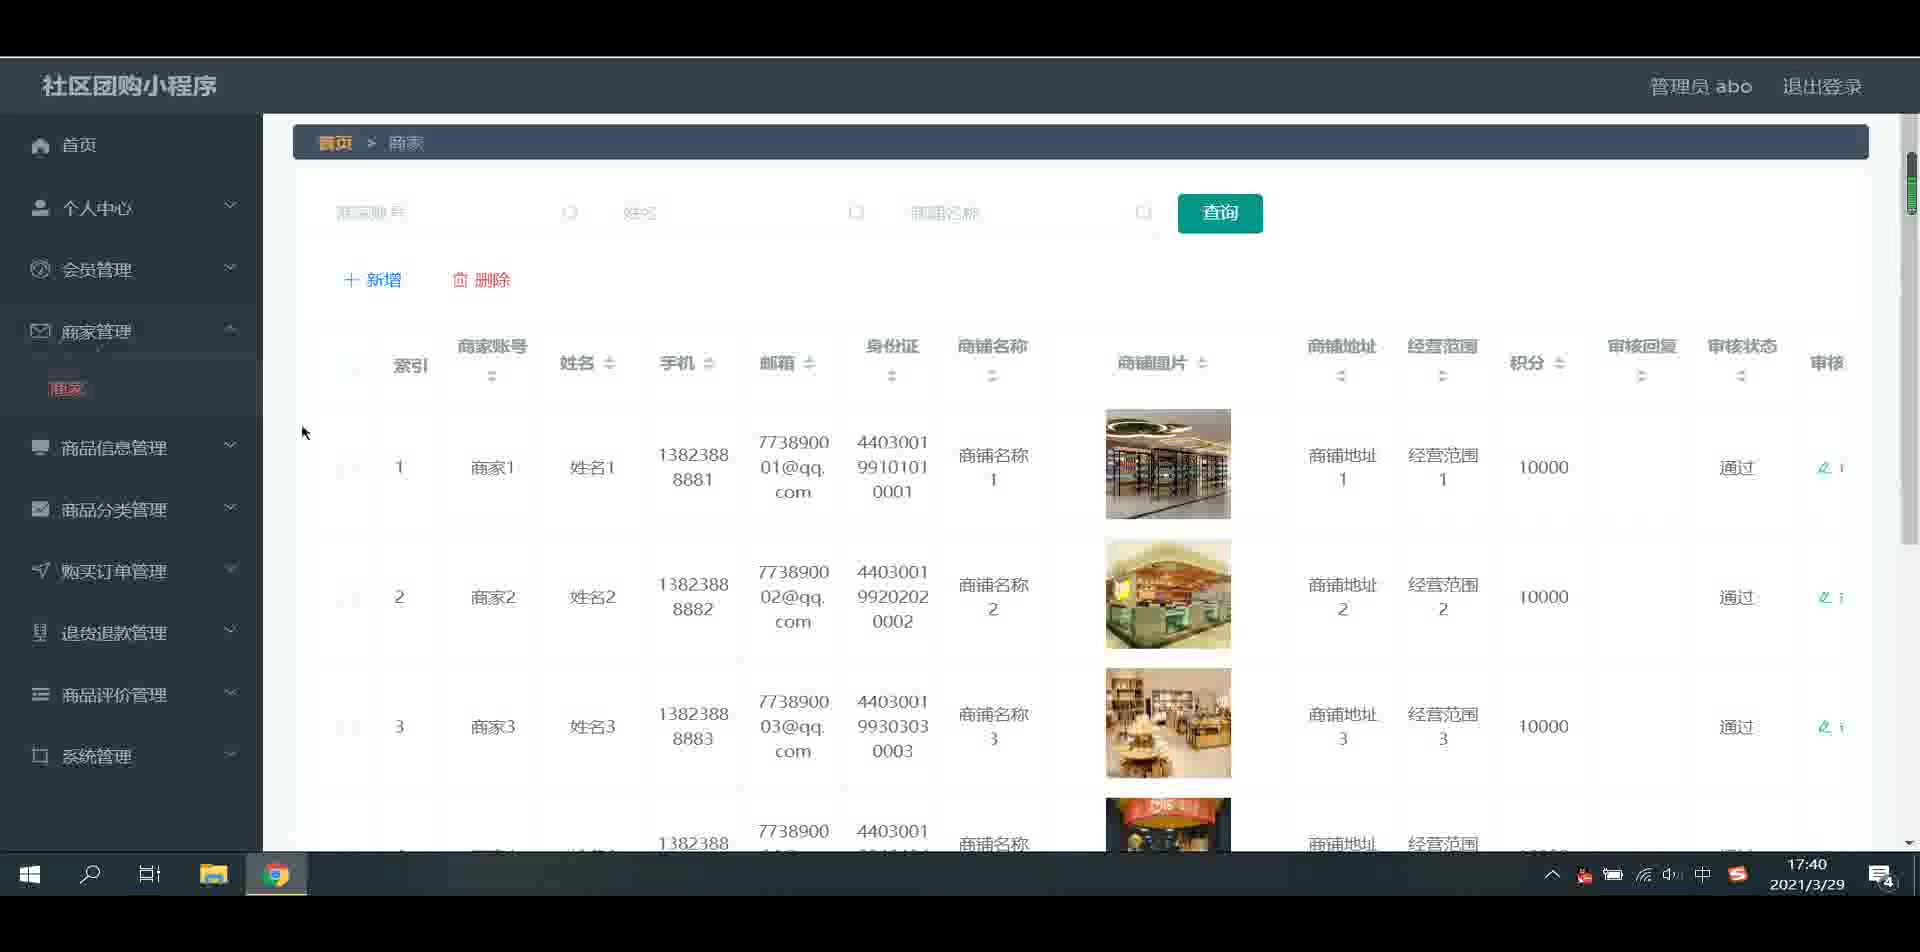Open Windows notification center icon
This screenshot has width=1920, height=952.
1881,876
